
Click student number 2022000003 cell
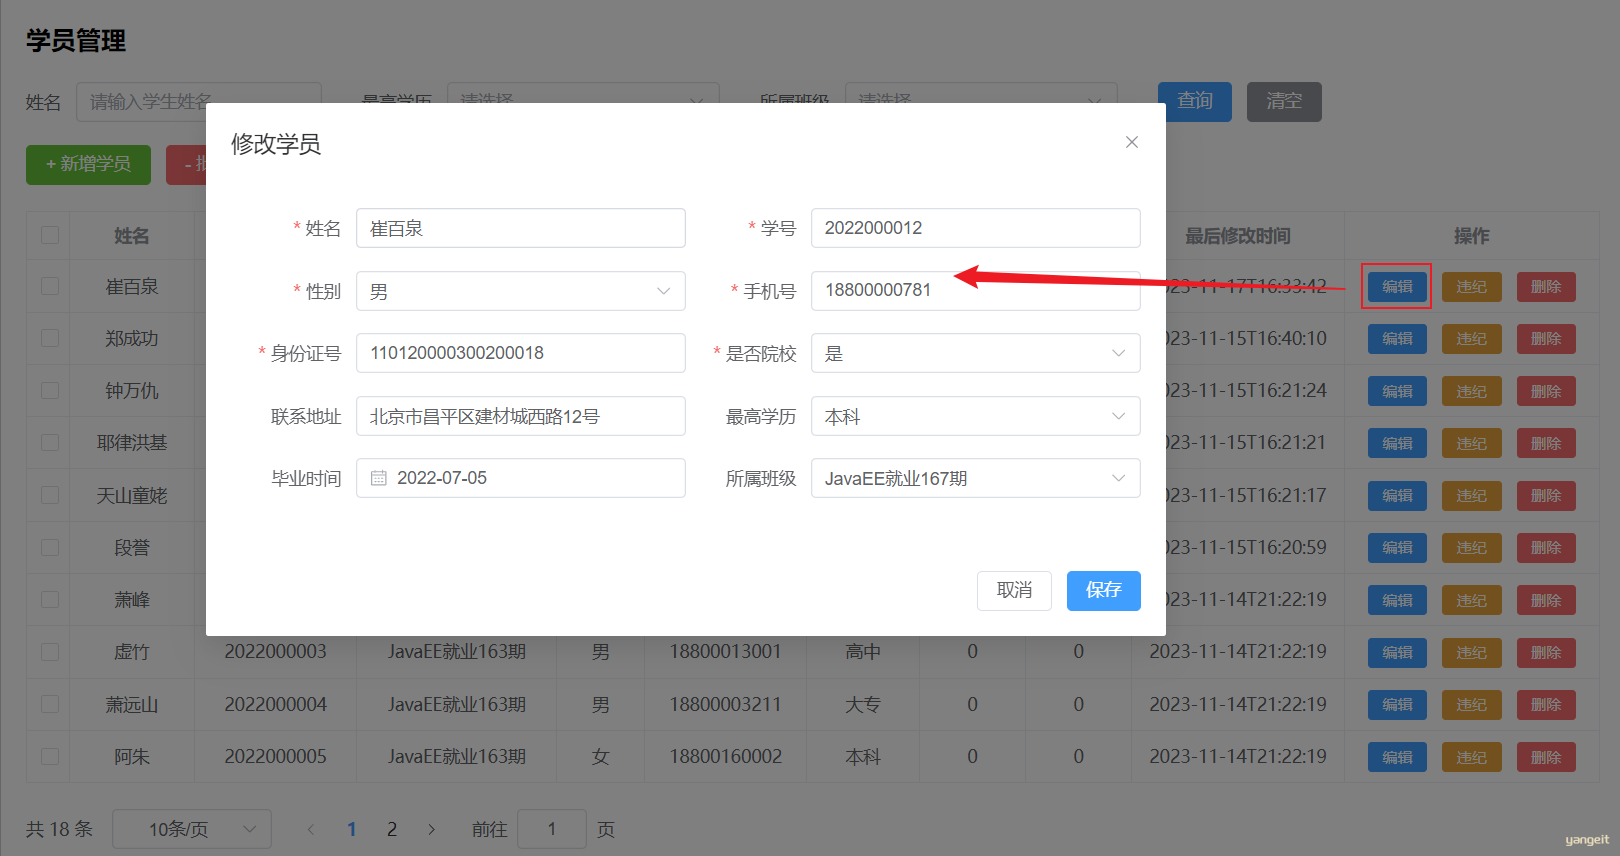[276, 651]
